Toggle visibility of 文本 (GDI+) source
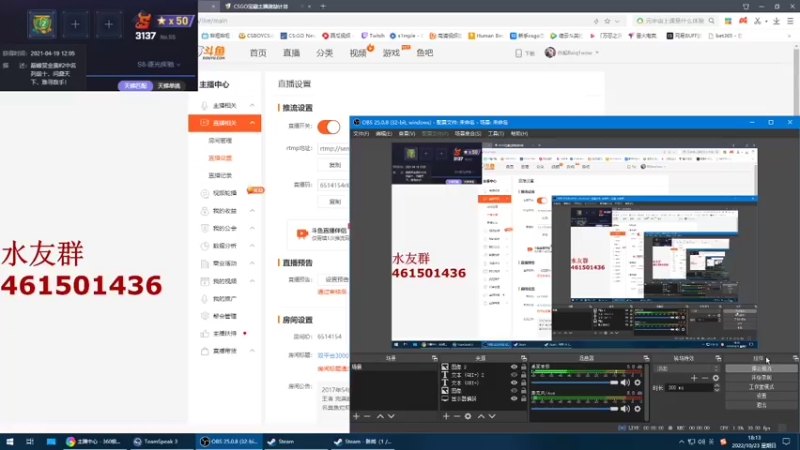This screenshot has height=450, width=800. 514,383
